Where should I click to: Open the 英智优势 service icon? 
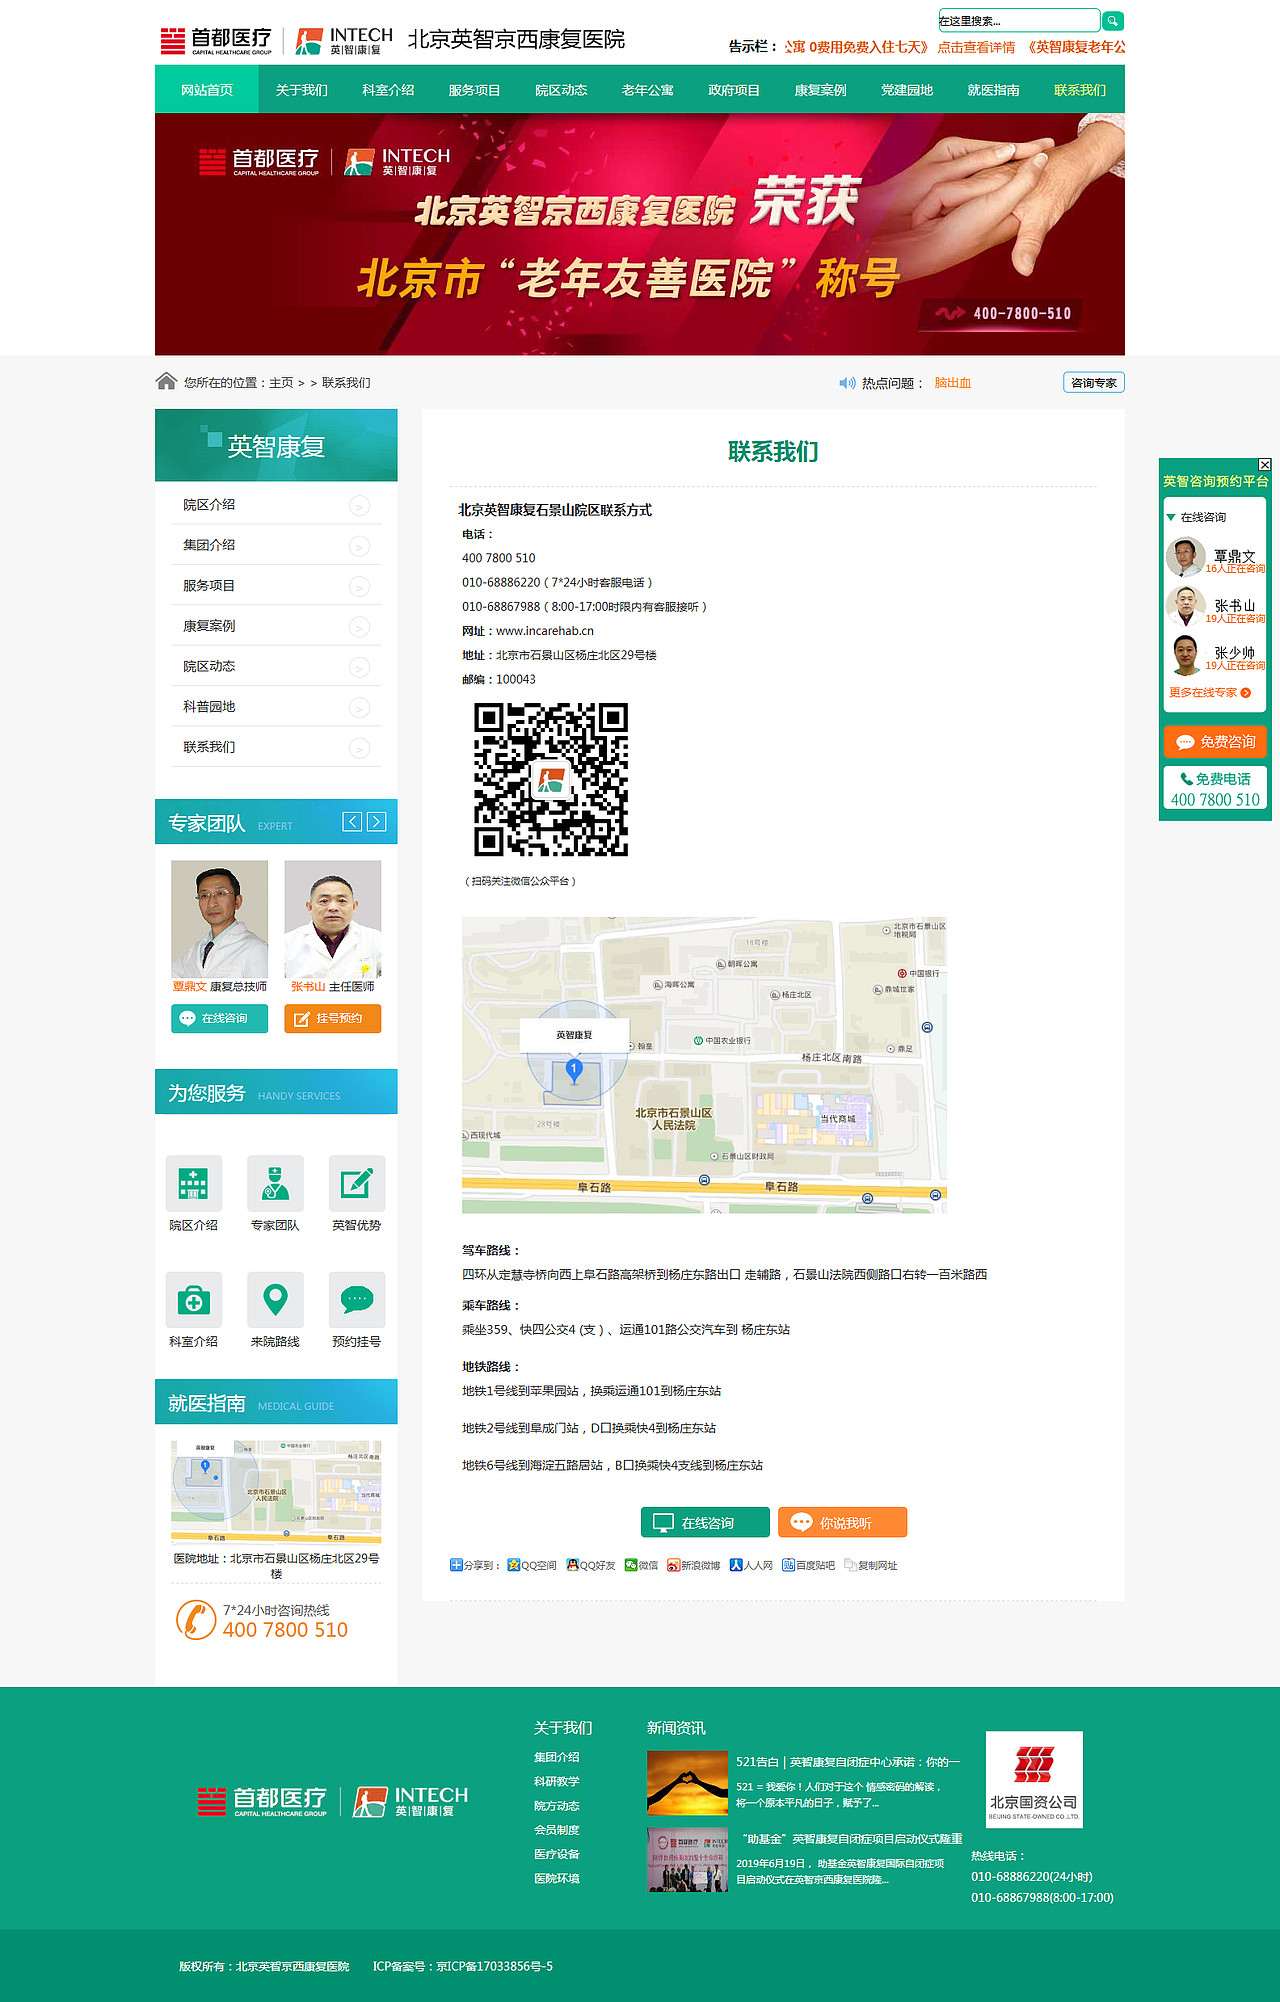(x=357, y=1183)
